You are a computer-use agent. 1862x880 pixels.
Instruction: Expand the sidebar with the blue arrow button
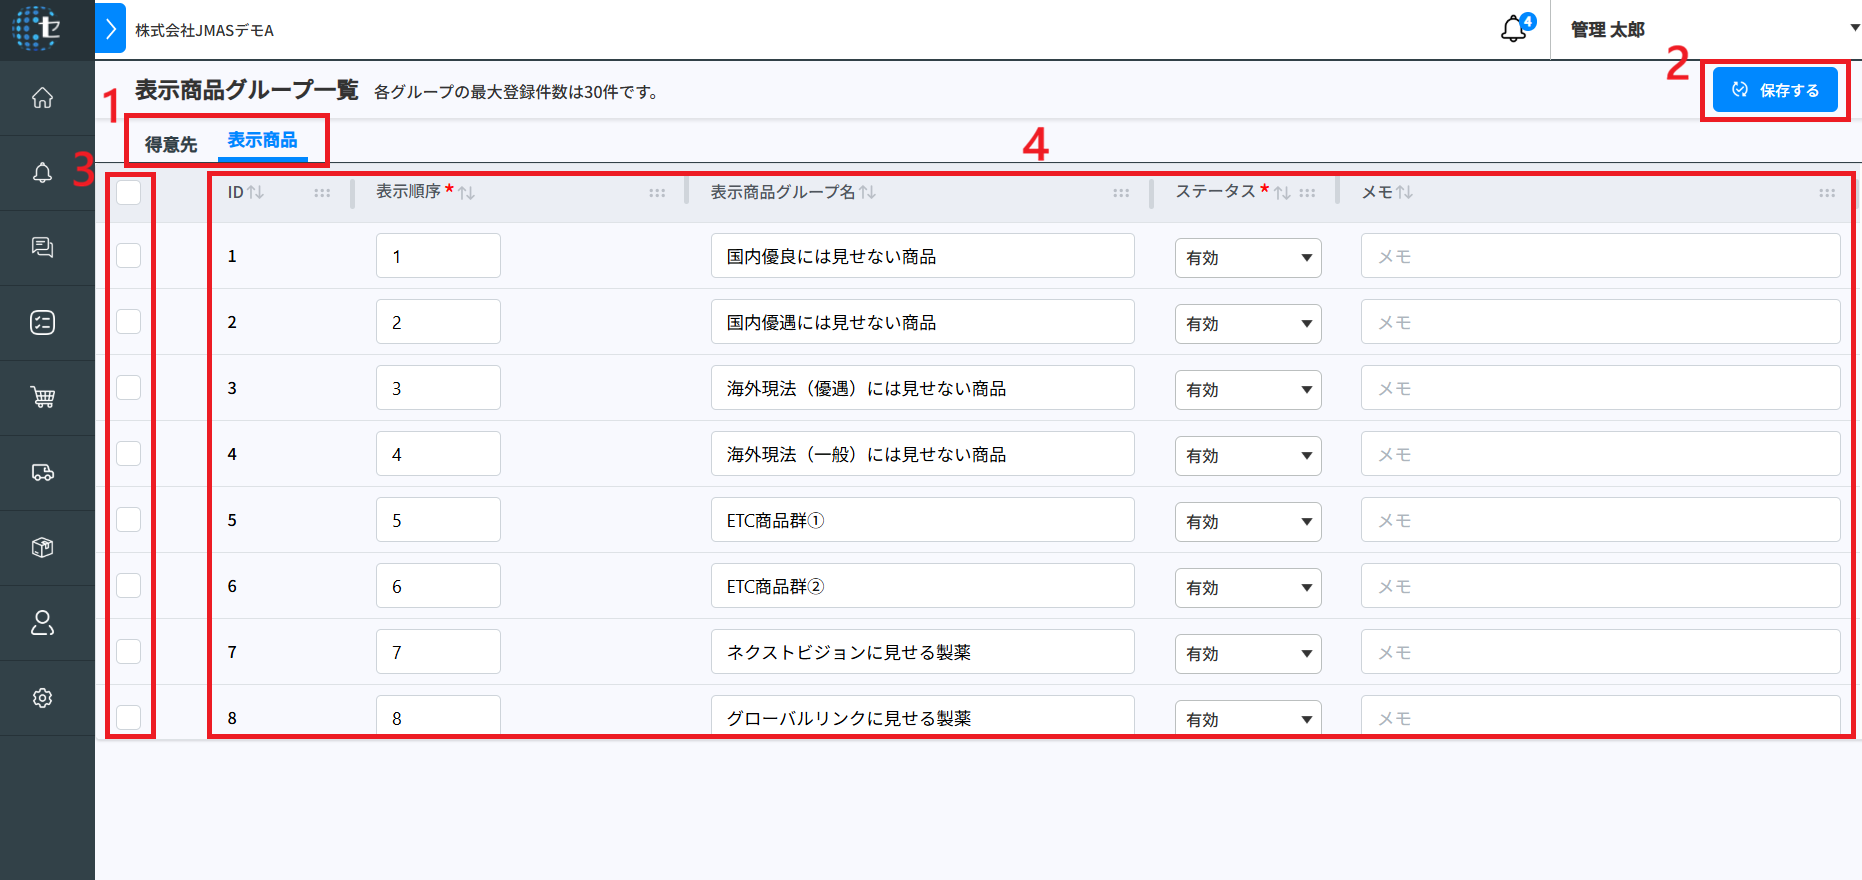(x=110, y=29)
